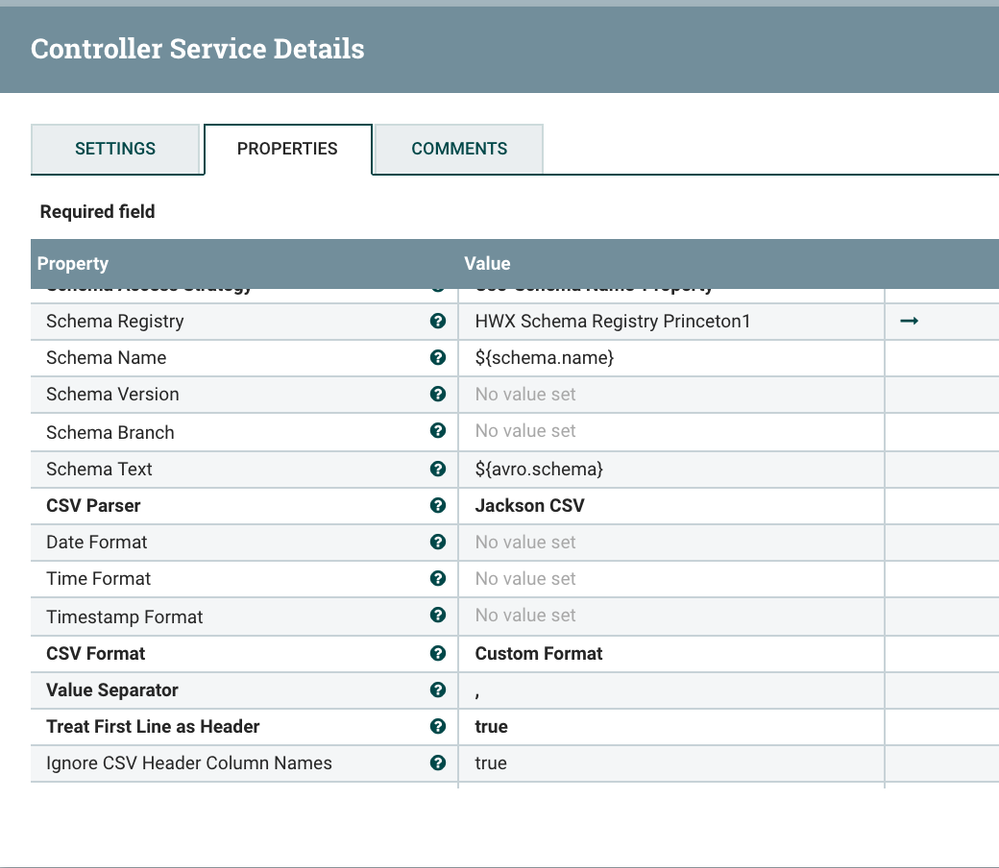Click the Value column header
The image size is (999, 868).
click(487, 264)
